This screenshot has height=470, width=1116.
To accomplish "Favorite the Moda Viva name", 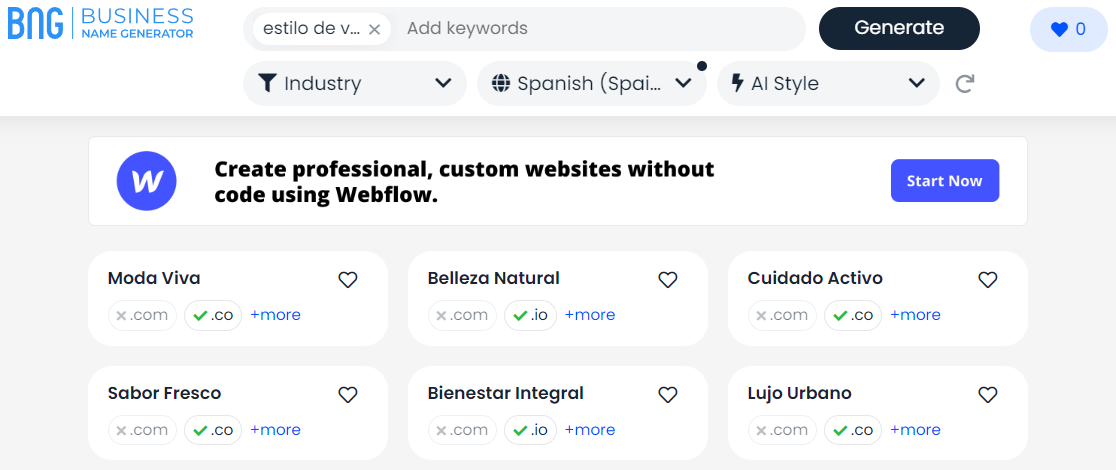I will click(x=348, y=280).
